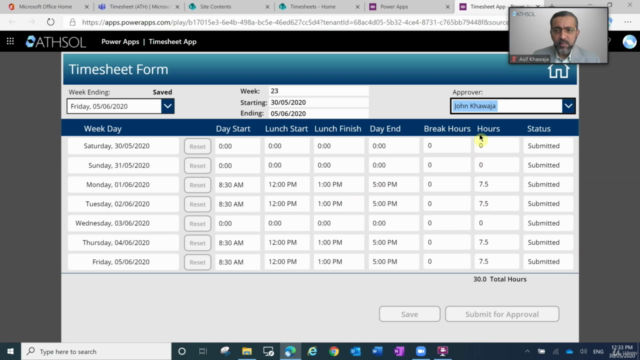Reset the Wednesday, 03/06/2020 row
The height and width of the screenshot is (360, 640).
coord(198,223)
